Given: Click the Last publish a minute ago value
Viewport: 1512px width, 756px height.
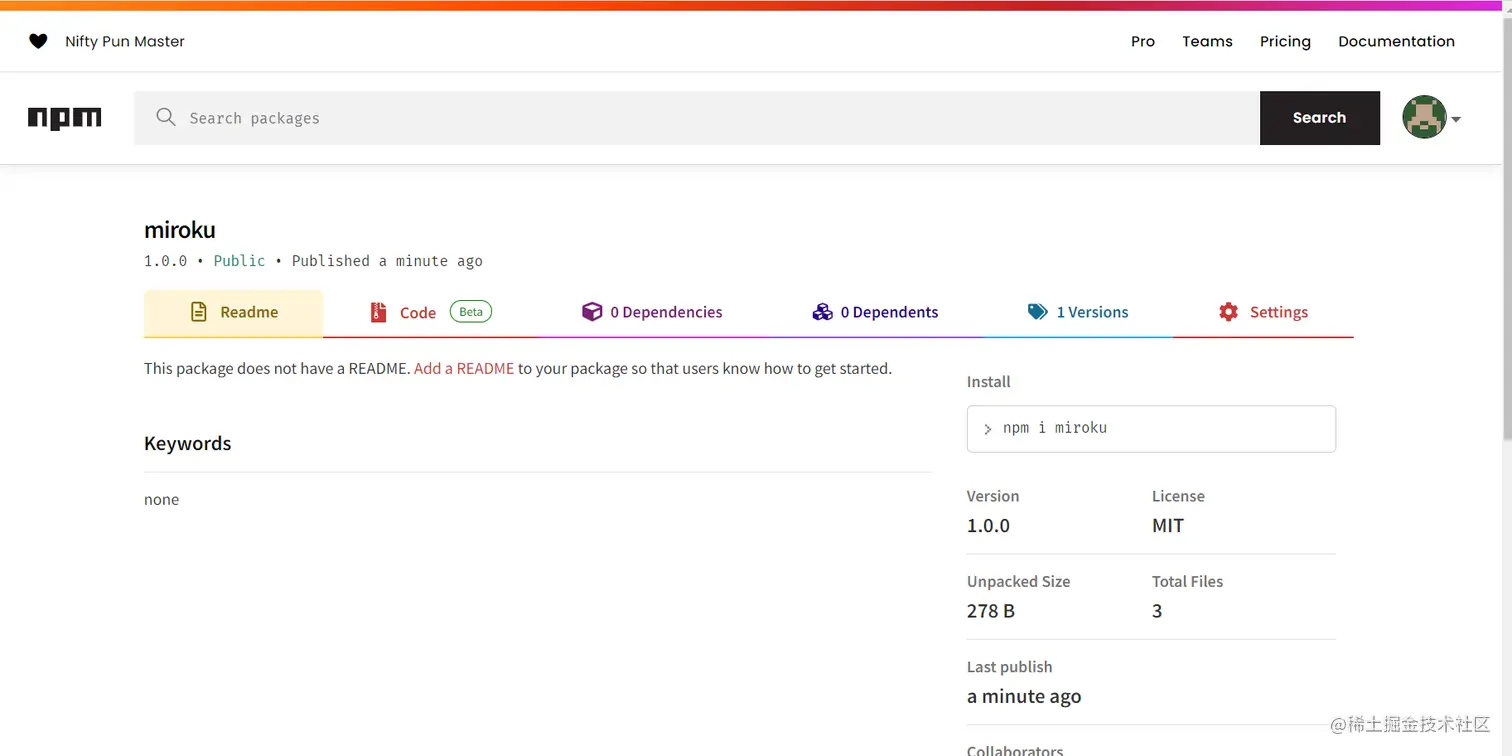Looking at the screenshot, I should pos(1024,697).
